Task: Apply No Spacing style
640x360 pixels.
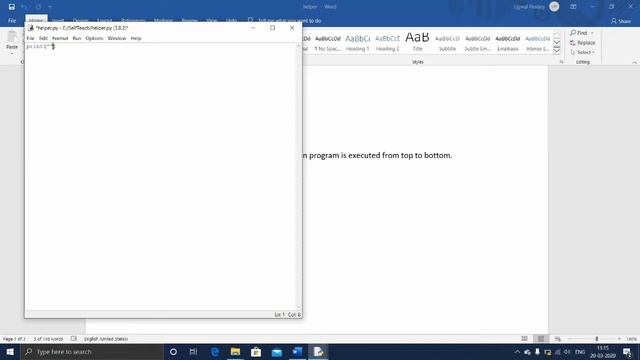Action: tap(328, 42)
